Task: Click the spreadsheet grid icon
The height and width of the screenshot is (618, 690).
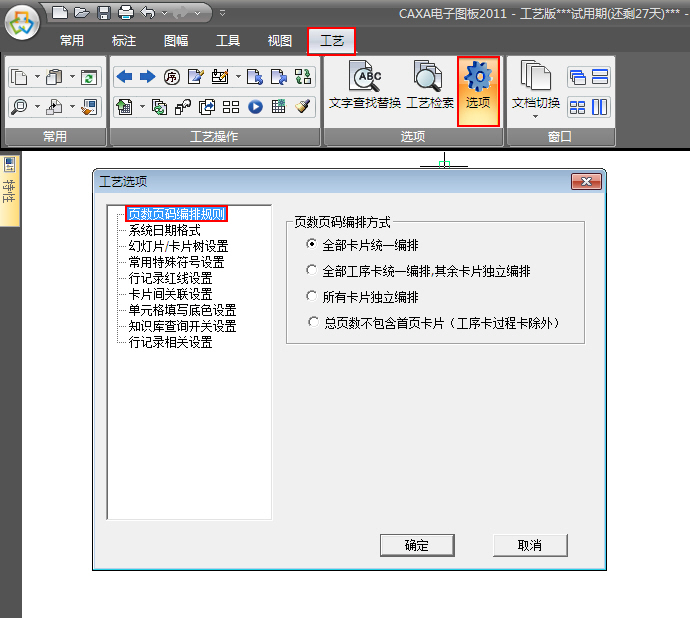Action: pyautogui.click(x=279, y=106)
